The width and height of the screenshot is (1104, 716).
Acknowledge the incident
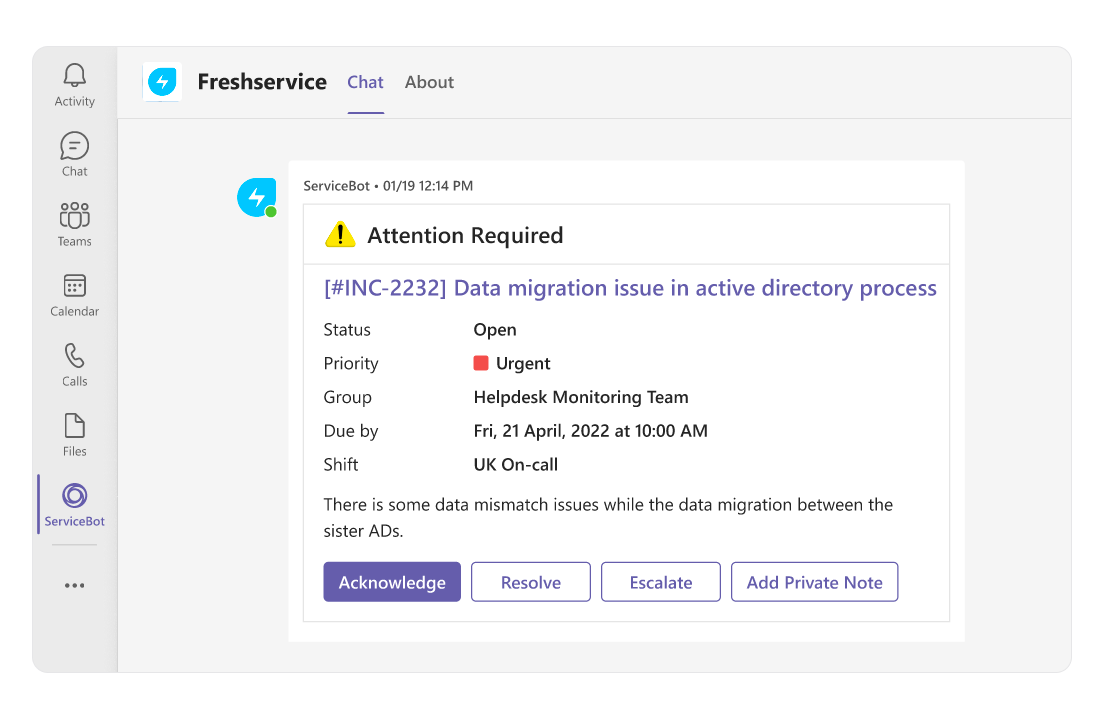click(x=392, y=581)
